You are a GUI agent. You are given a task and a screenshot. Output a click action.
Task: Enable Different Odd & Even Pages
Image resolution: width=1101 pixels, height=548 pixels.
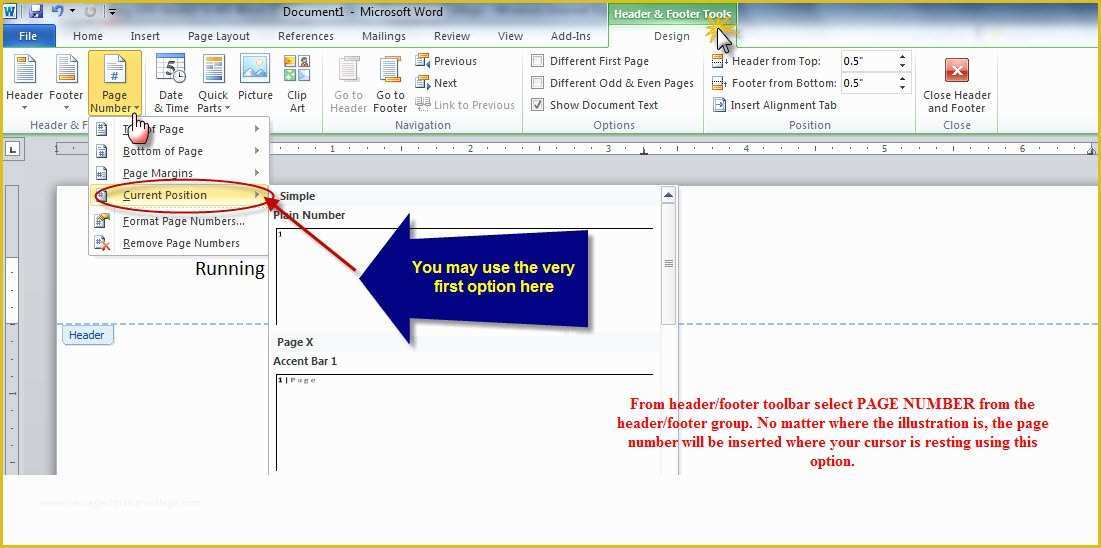pyautogui.click(x=538, y=83)
